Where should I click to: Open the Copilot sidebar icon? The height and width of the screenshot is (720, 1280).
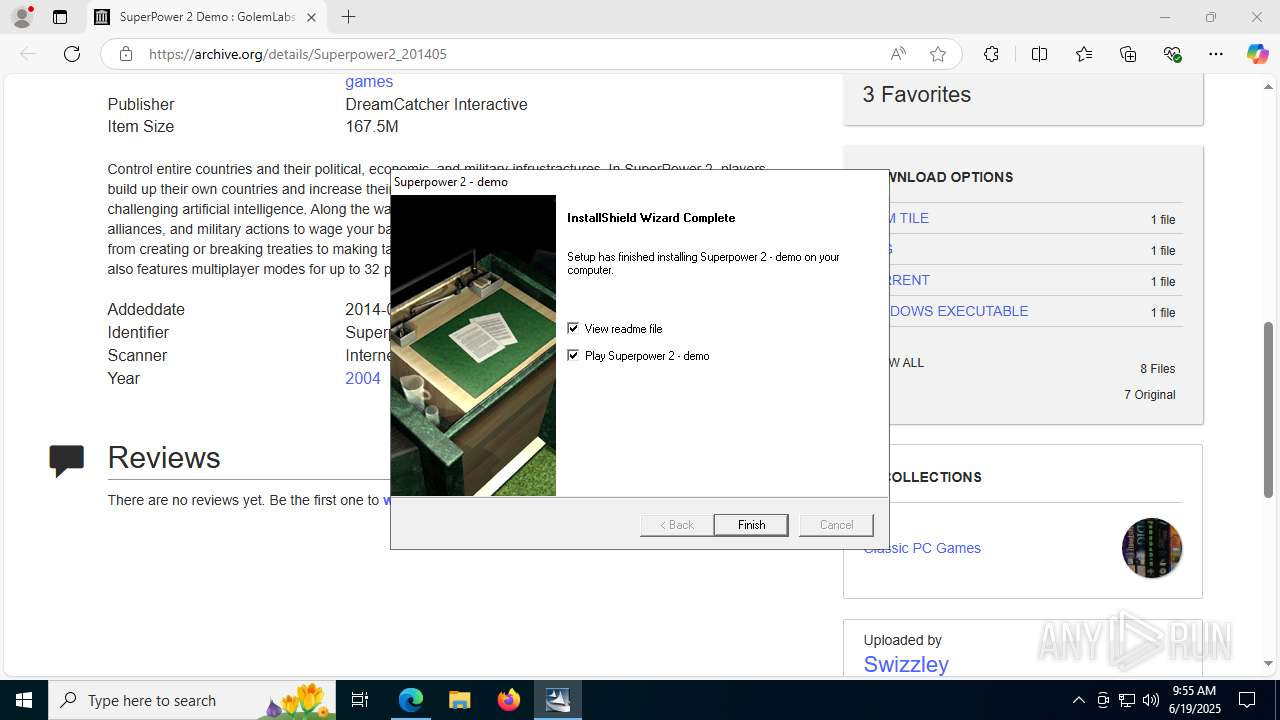[x=1257, y=54]
